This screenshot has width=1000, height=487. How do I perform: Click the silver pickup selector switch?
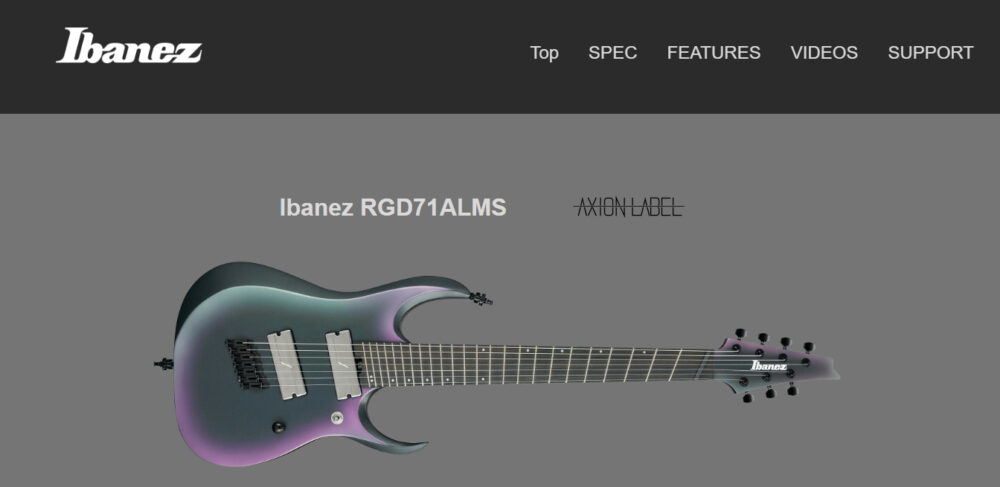point(335,418)
